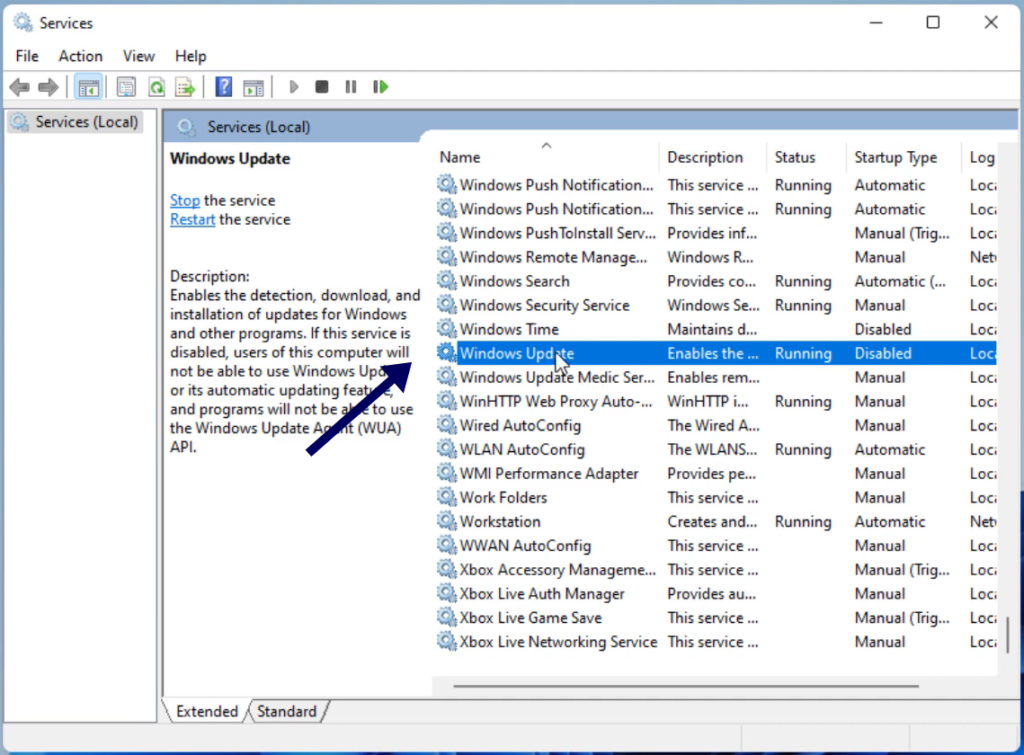Start the service using the play icon
Viewport: 1024px width, 755px height.
click(293, 87)
